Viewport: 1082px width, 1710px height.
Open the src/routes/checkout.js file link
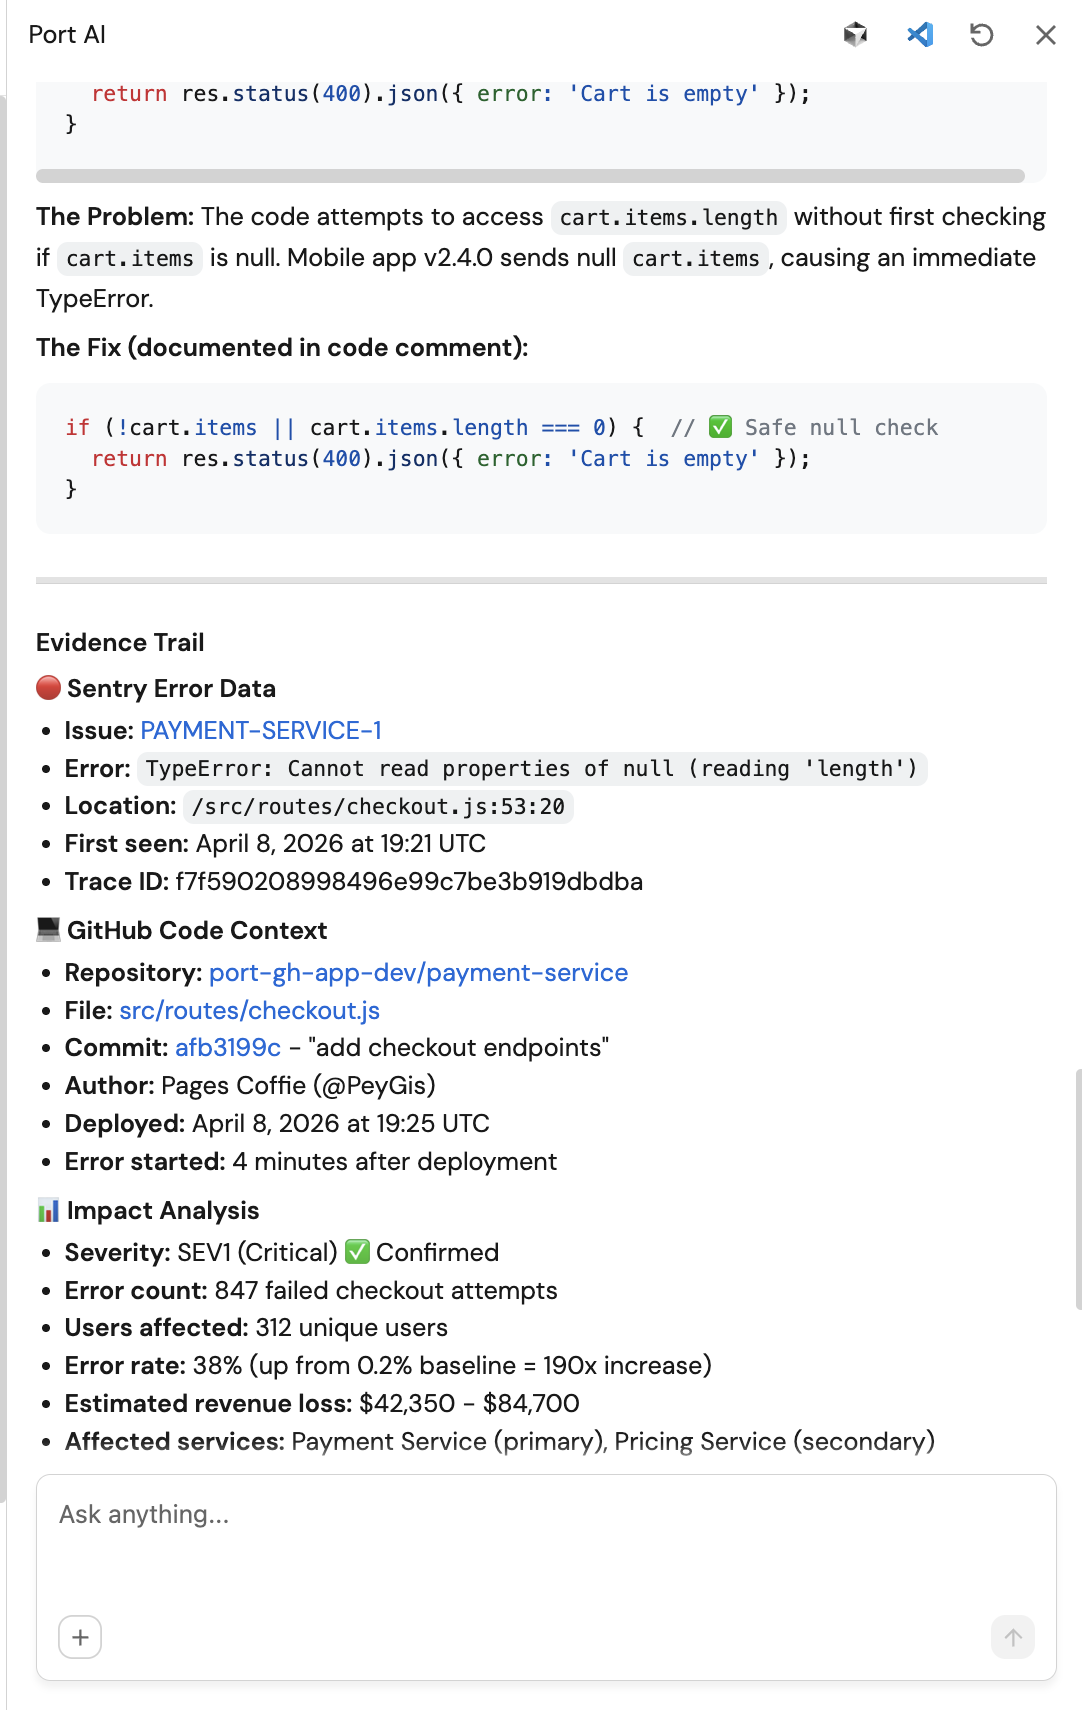tap(249, 1011)
